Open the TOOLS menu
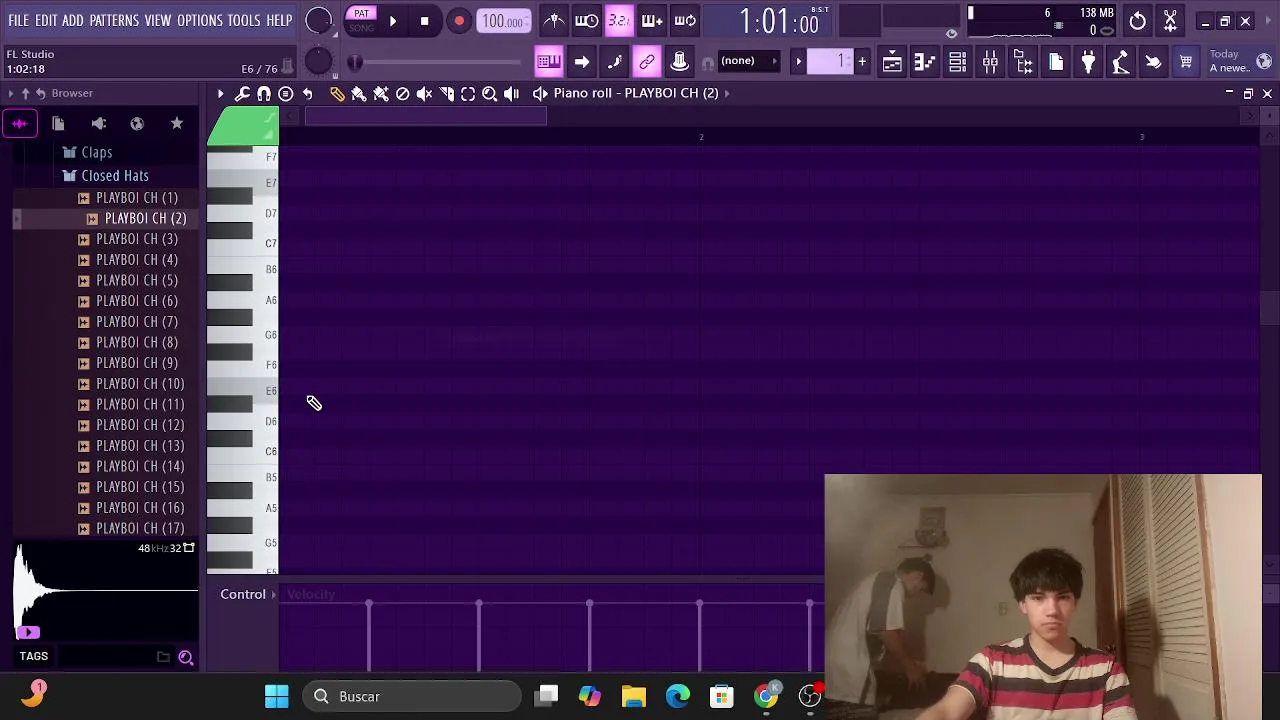Screen dimensions: 1280x720 click(x=244, y=20)
